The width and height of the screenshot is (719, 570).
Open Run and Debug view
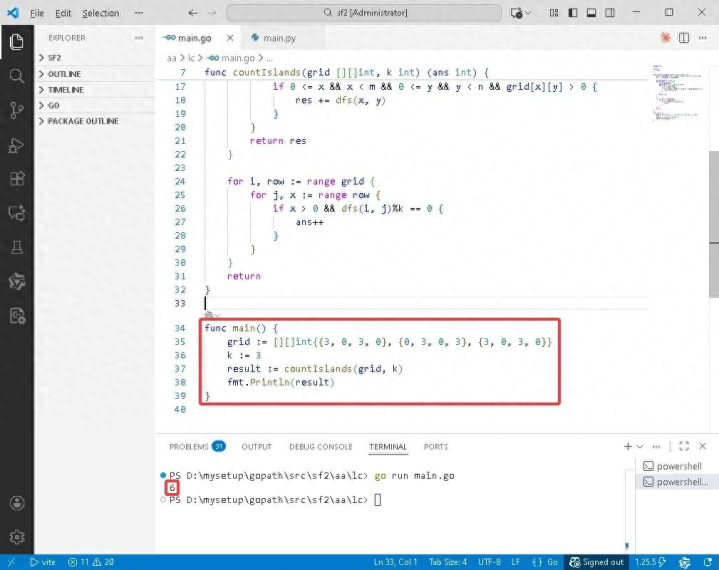coord(16,145)
